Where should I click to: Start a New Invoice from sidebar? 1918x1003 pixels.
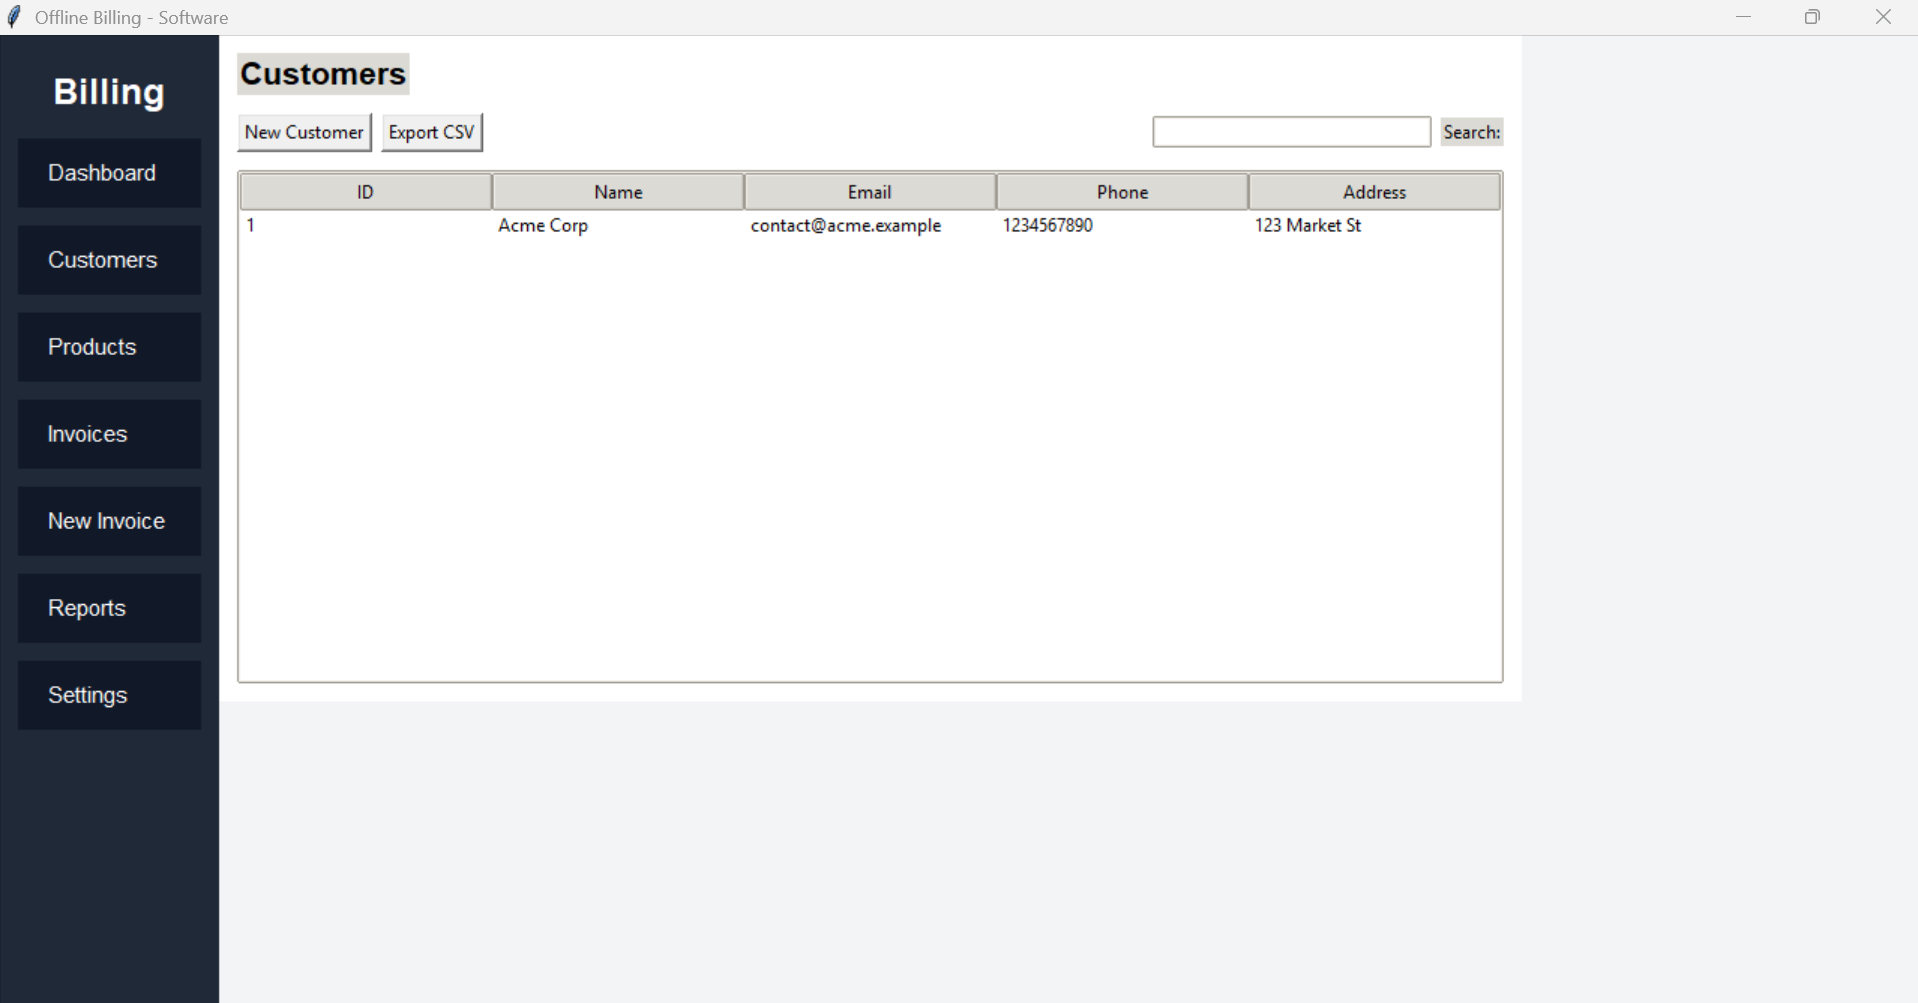[109, 521]
